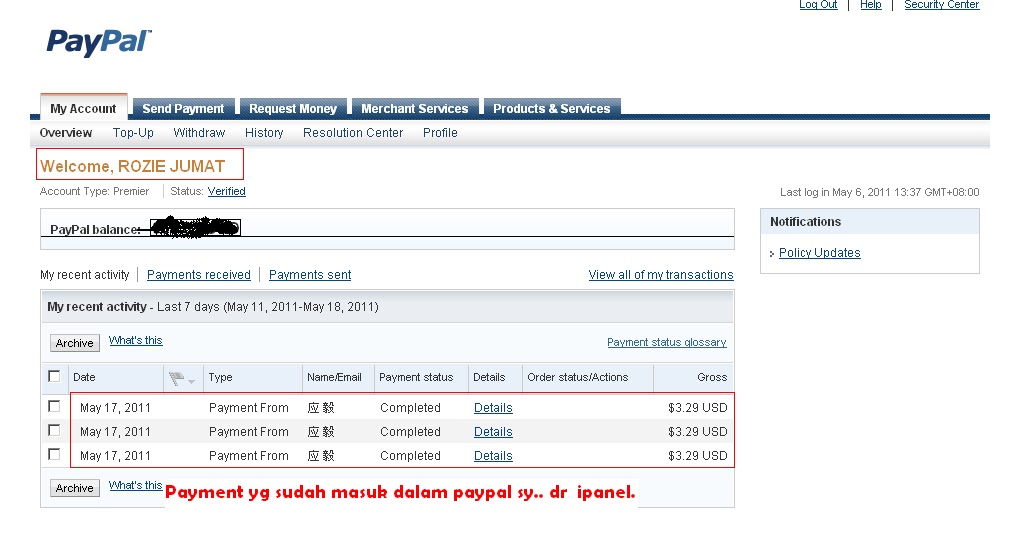Click the Log Out link
The width and height of the screenshot is (1027, 533).
pyautogui.click(x=818, y=5)
